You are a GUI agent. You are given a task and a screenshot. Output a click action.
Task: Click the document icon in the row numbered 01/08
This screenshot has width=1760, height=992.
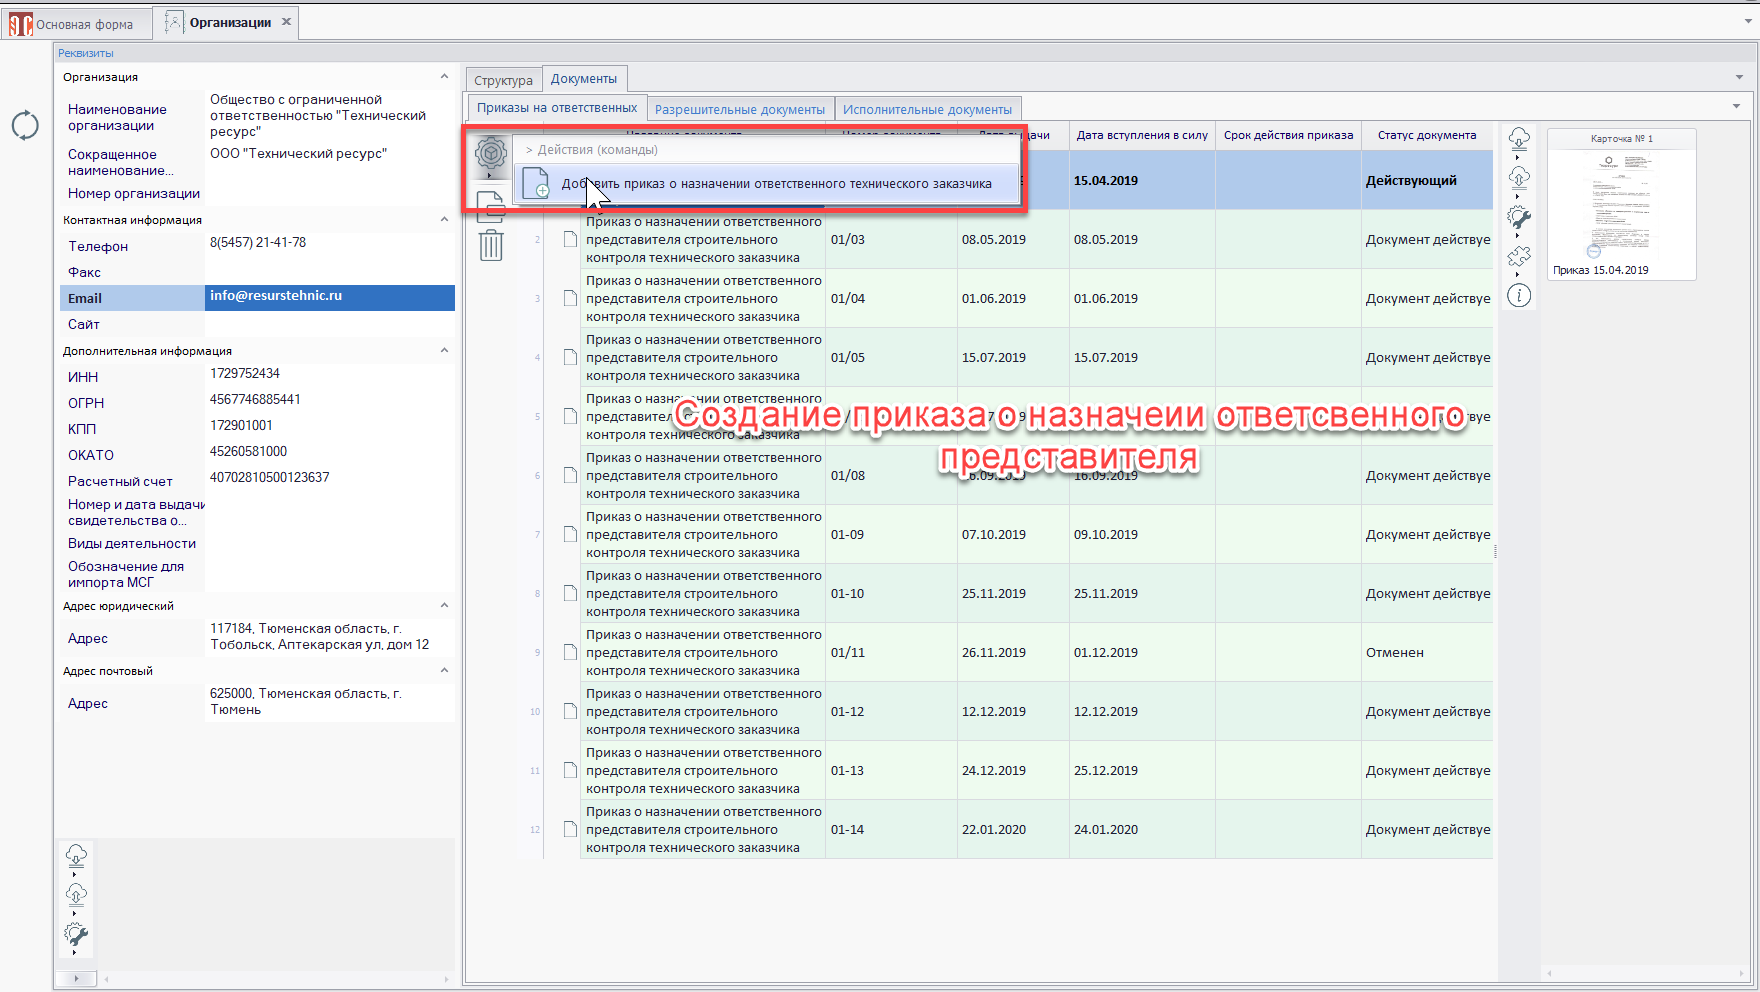pyautogui.click(x=570, y=475)
